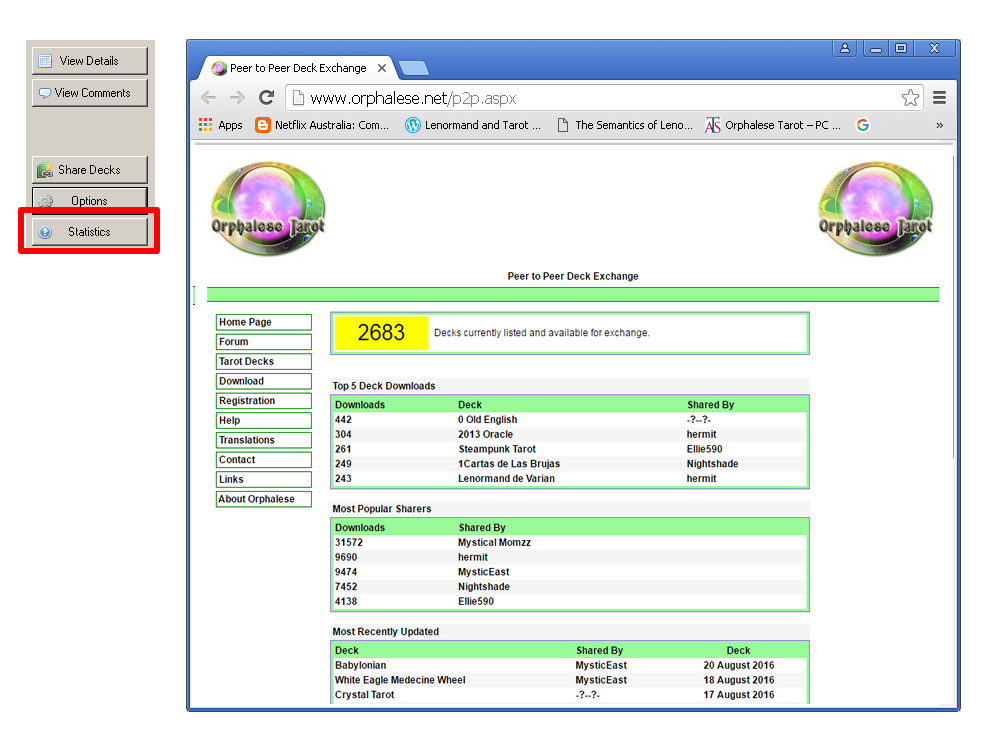
Task: Select the Lenormand de Varian deck entry
Action: coord(506,478)
